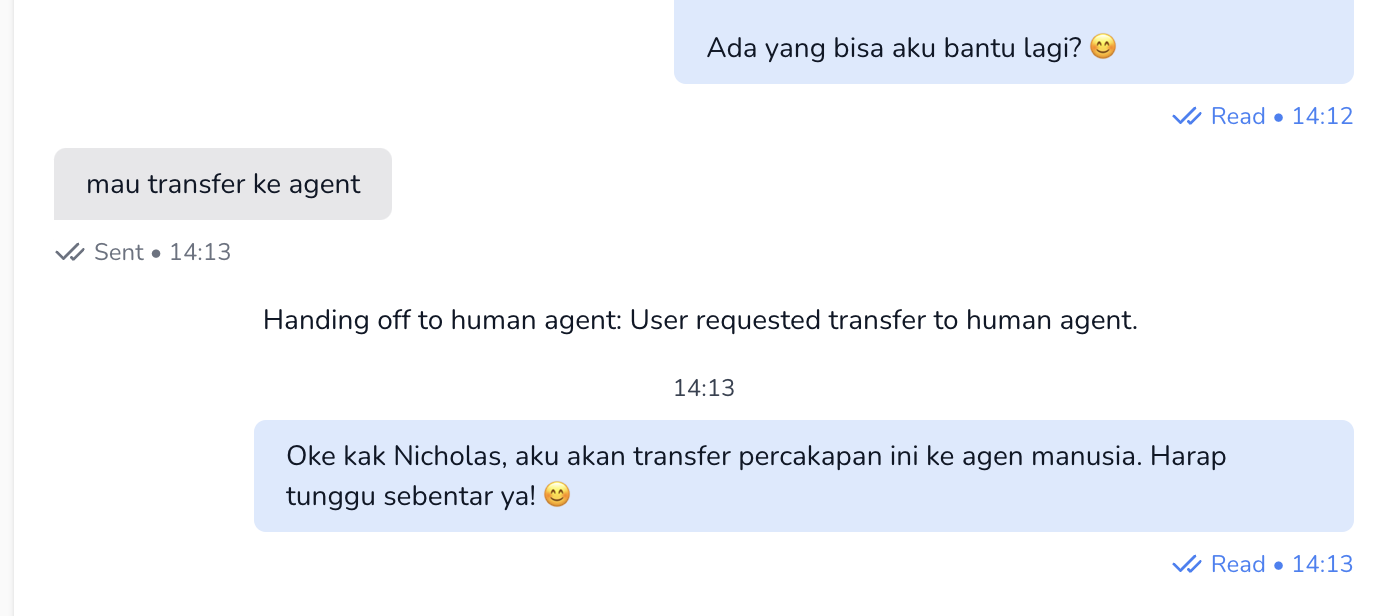This screenshot has width=1394, height=616.
Task: Click the 14:13 time beside the last Read
Action: tap(1322, 565)
